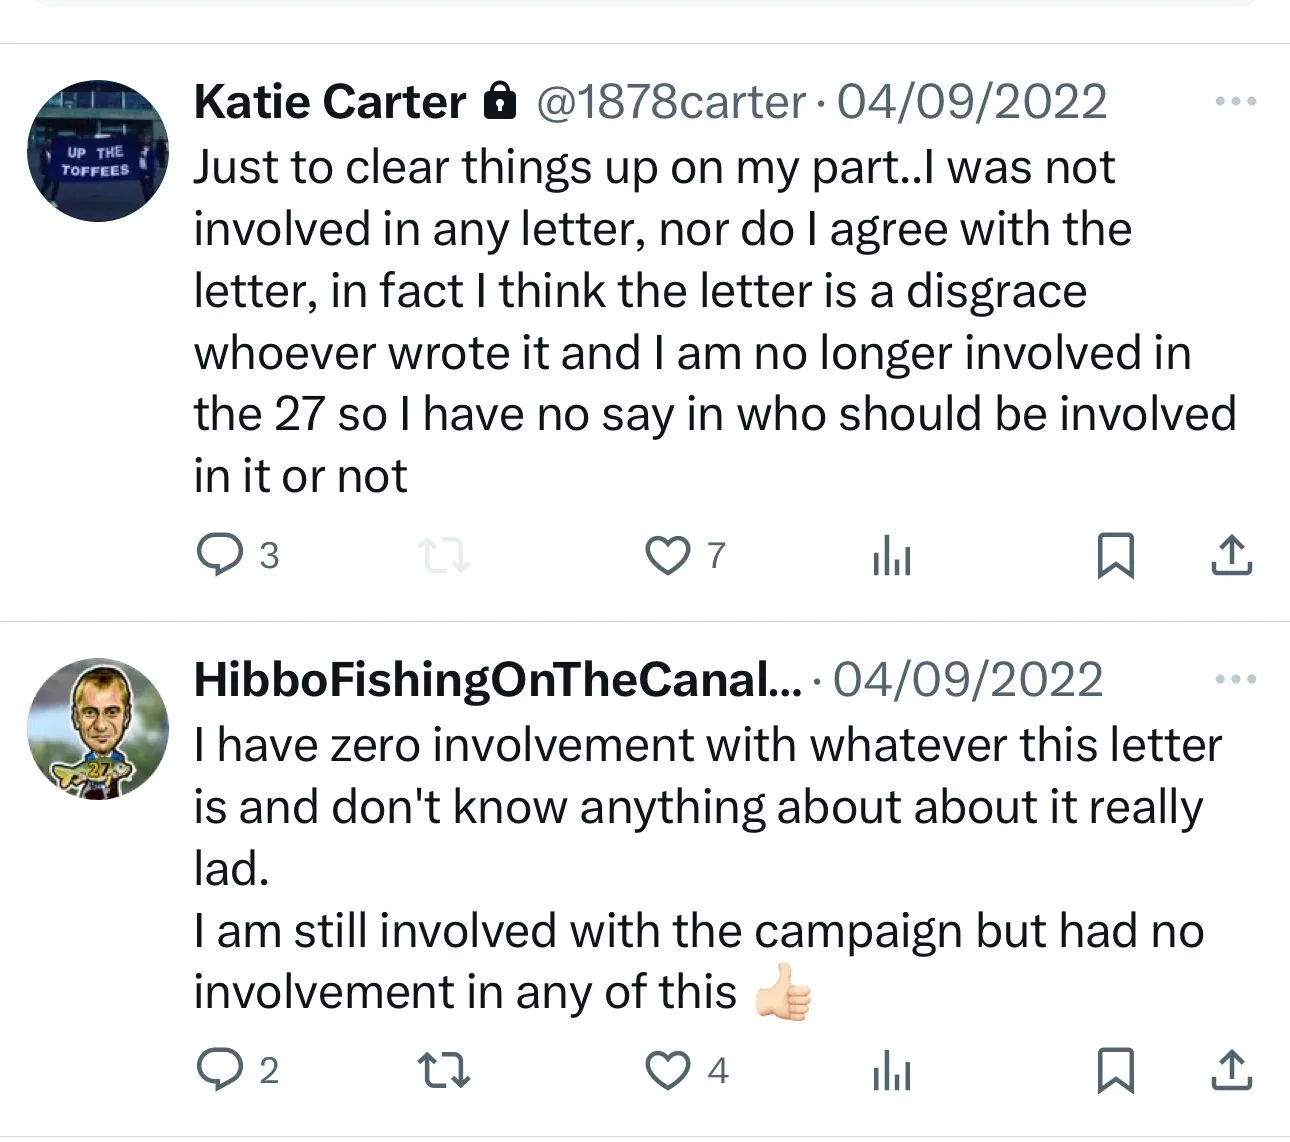Reply to Katie Carter's tweet

219,555
